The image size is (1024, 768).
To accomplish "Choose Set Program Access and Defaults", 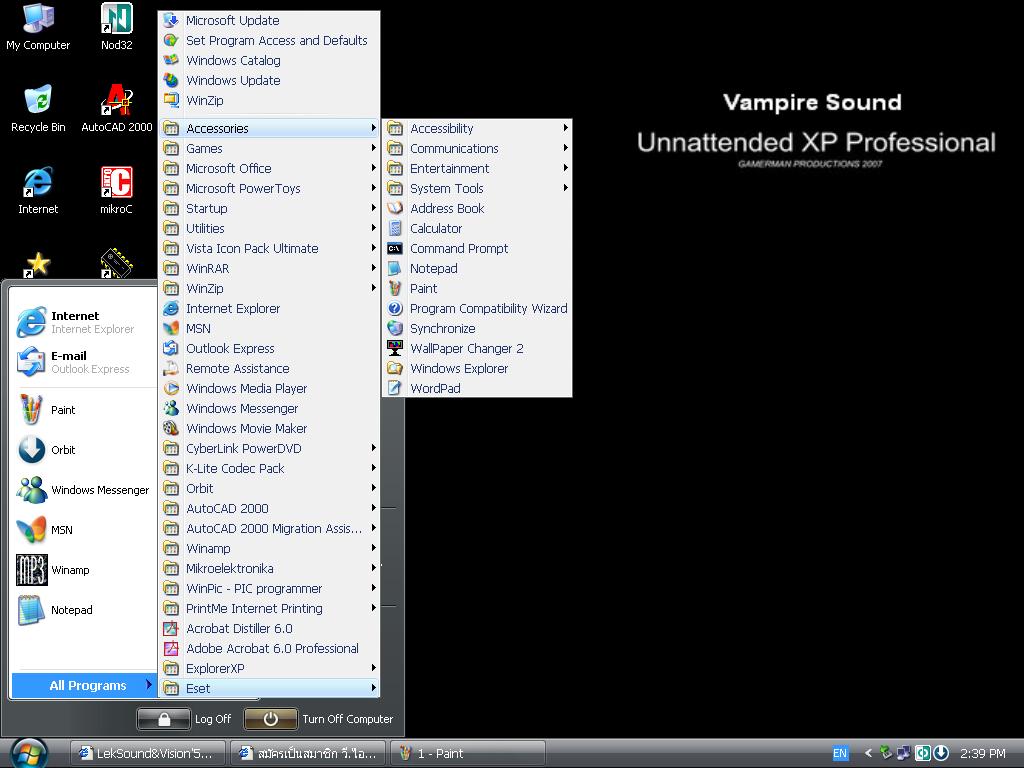I will 269,40.
